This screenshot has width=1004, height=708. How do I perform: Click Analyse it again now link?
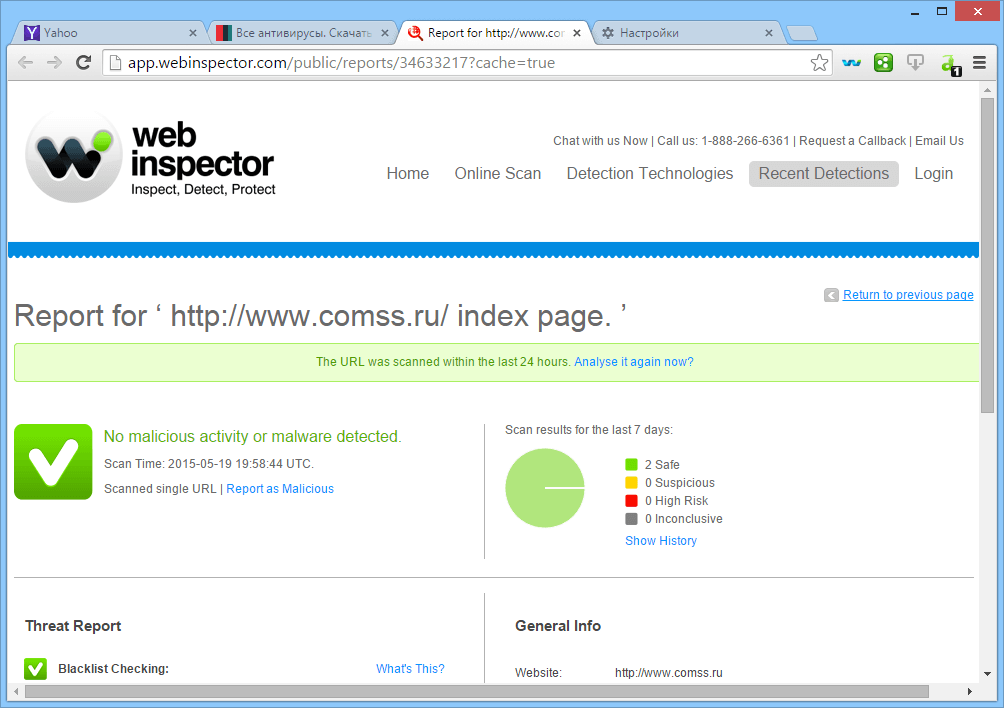pos(634,362)
